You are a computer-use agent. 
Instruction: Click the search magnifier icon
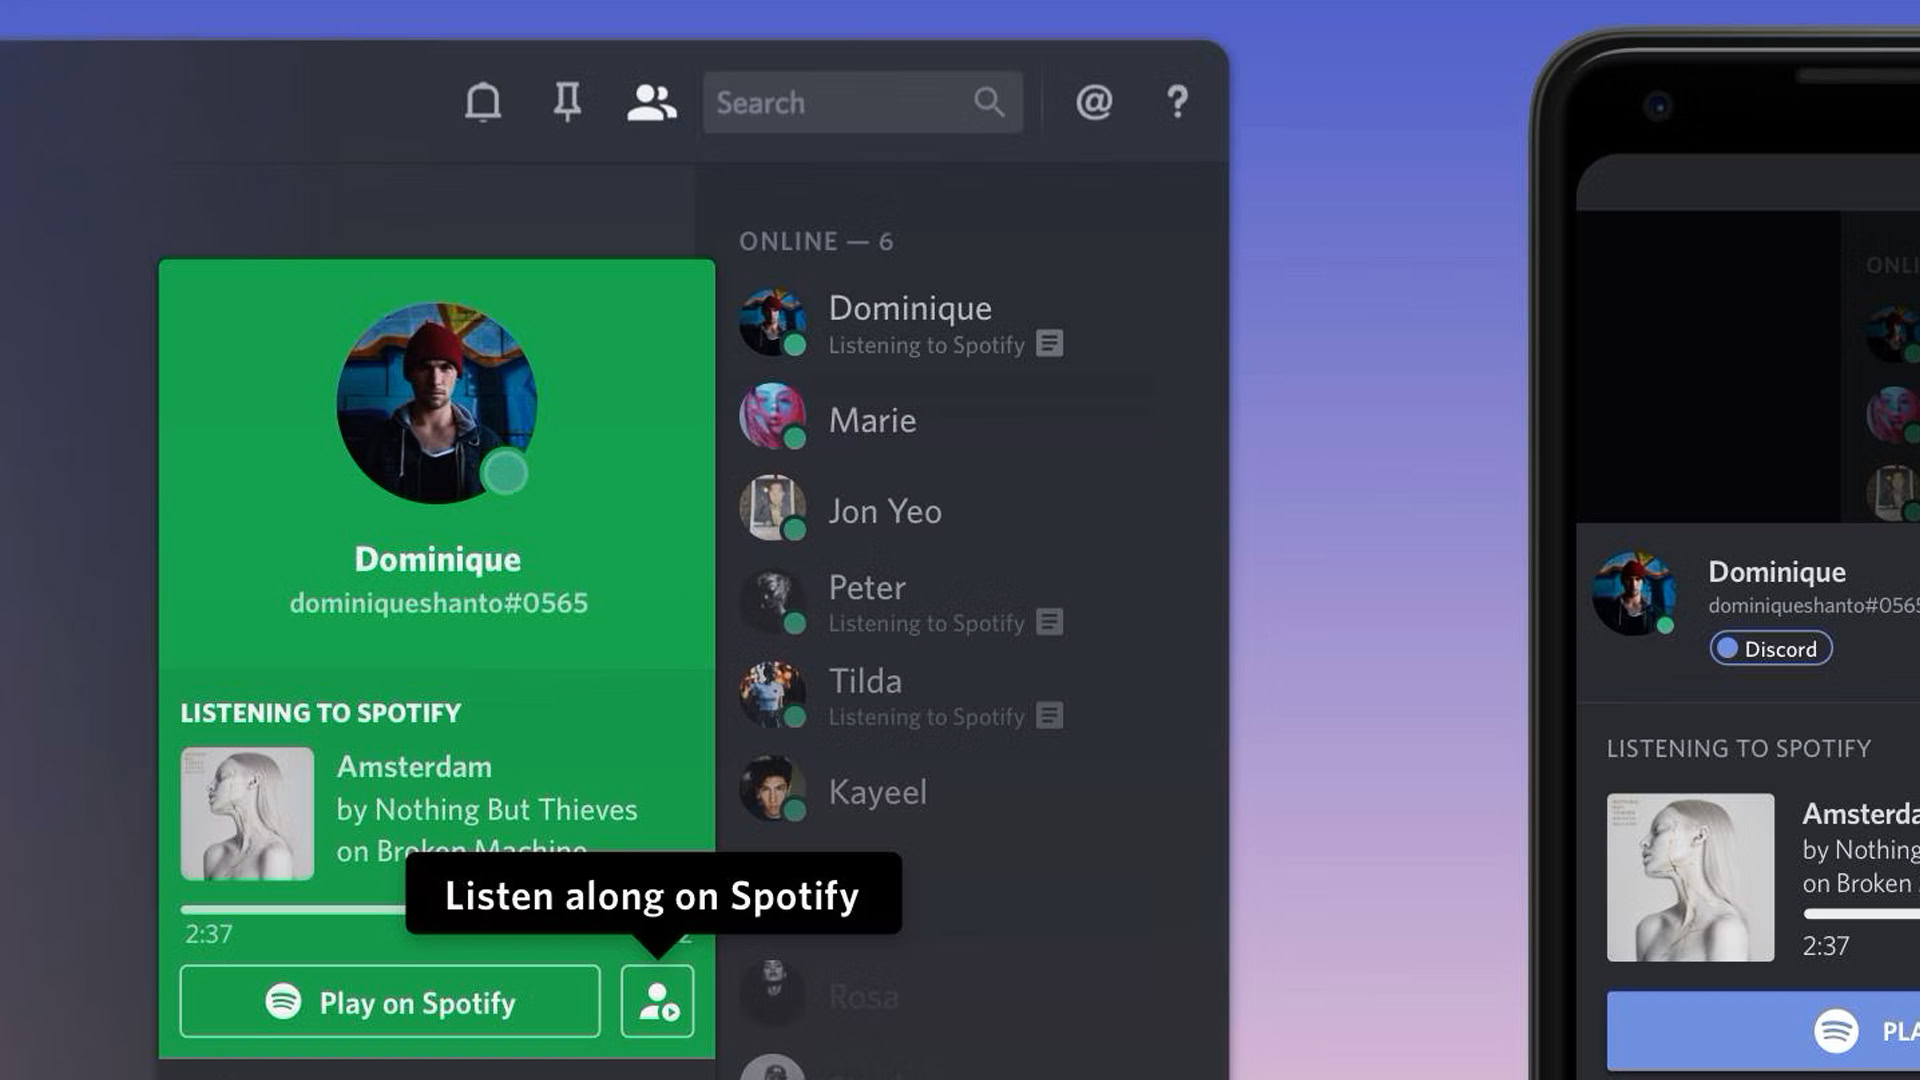(989, 102)
